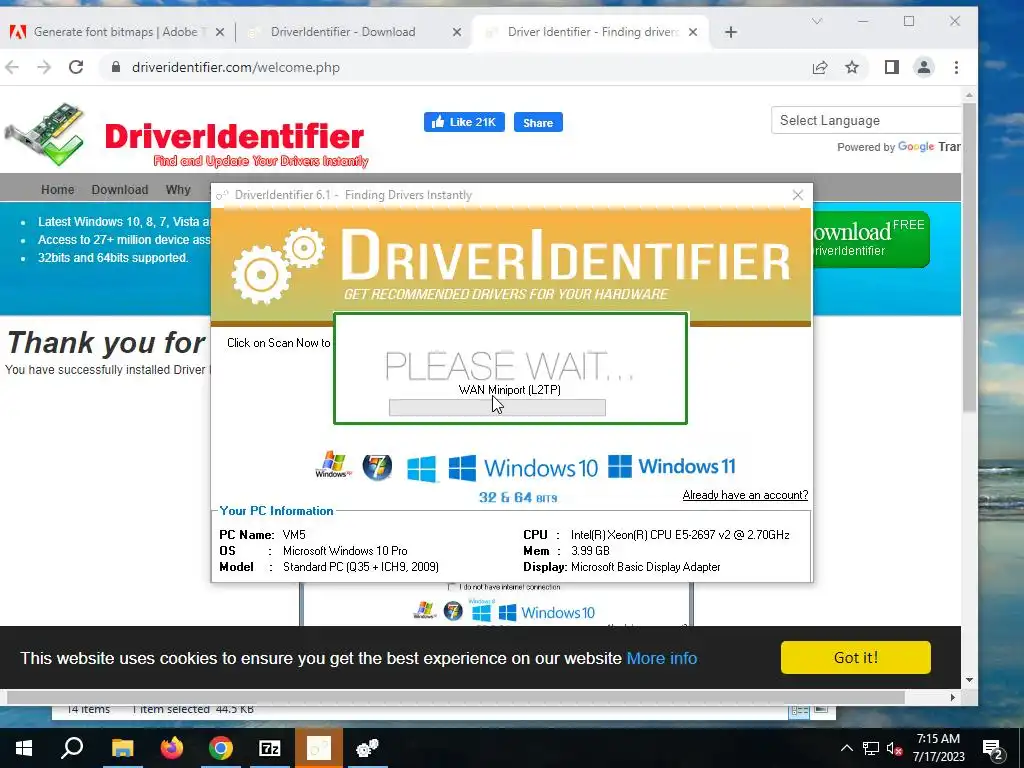Select the WAN Miniport (L2TP) status text
Viewport: 1024px width, 768px height.
(x=509, y=390)
